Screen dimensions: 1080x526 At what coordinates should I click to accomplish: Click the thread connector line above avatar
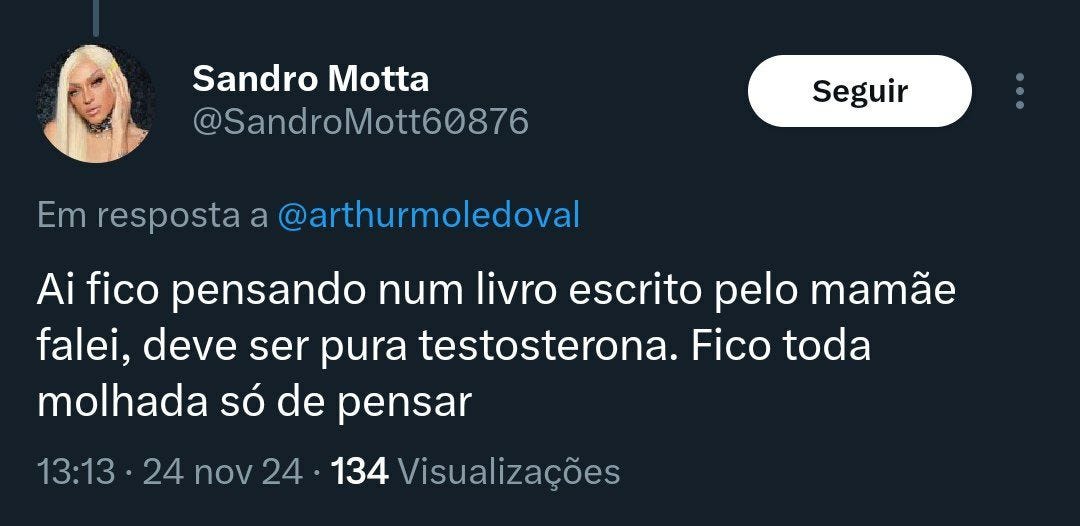tap(96, 17)
